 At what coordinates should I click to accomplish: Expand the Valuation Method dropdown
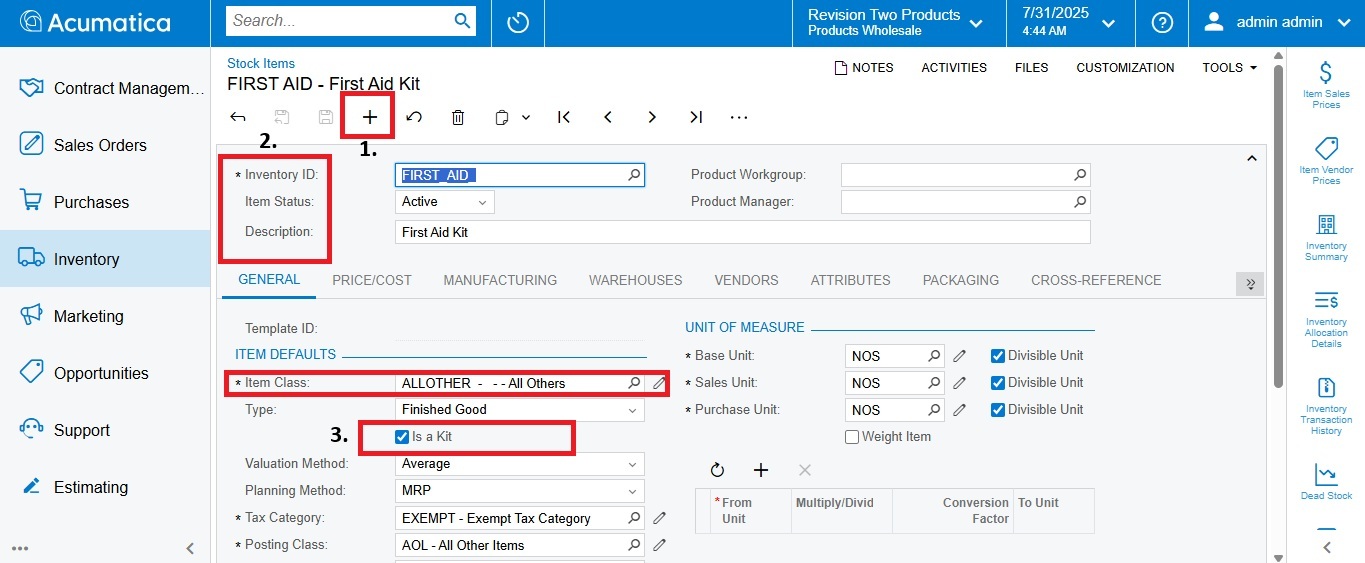point(520,464)
